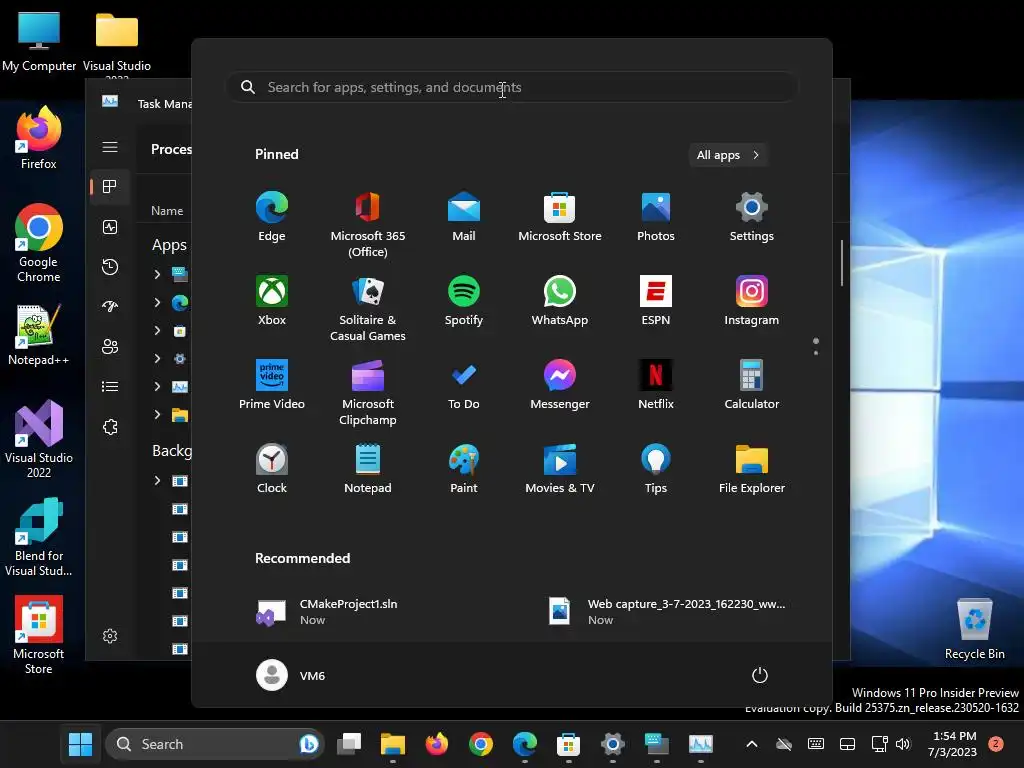This screenshot has height=768, width=1024.
Task: Open WhatsApp
Action: 560,300
